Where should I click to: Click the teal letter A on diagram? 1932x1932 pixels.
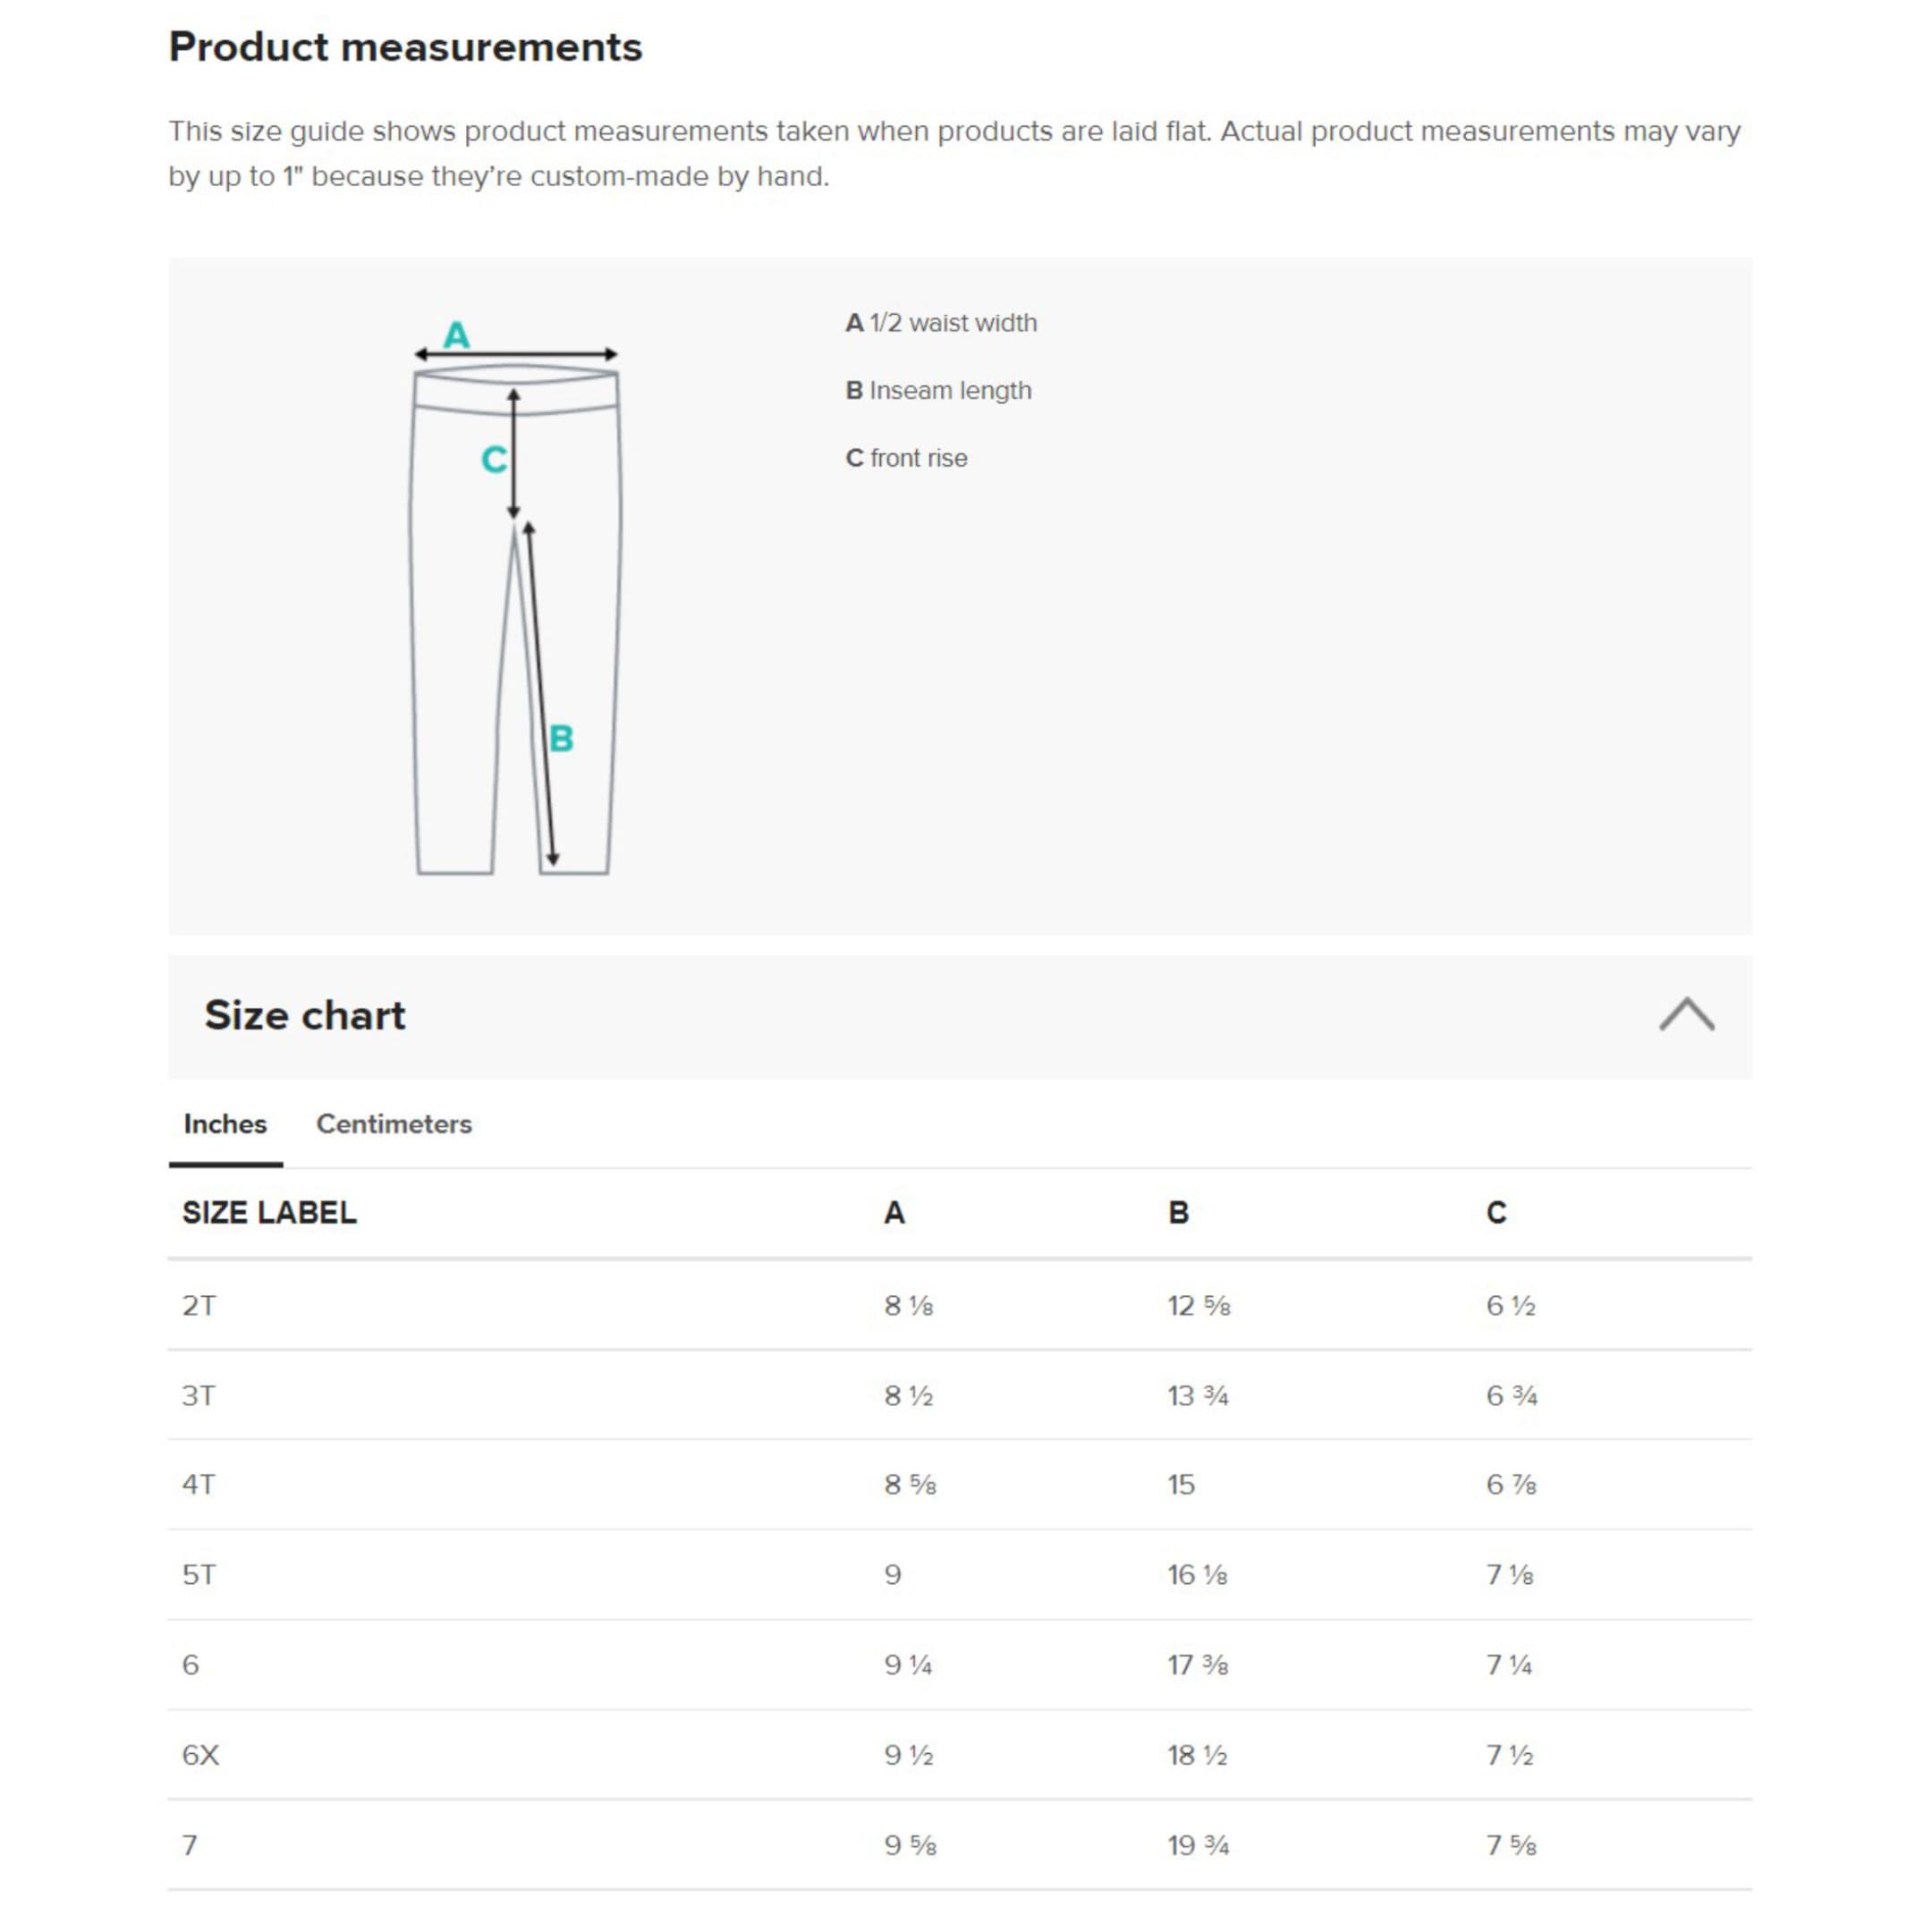click(x=457, y=334)
